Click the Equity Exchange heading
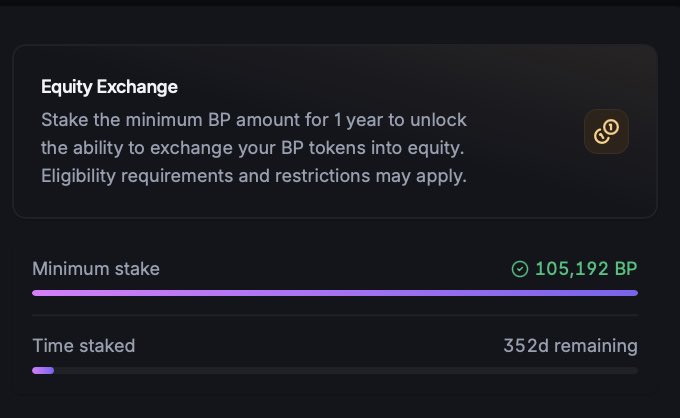The width and height of the screenshot is (680, 418). click(109, 87)
